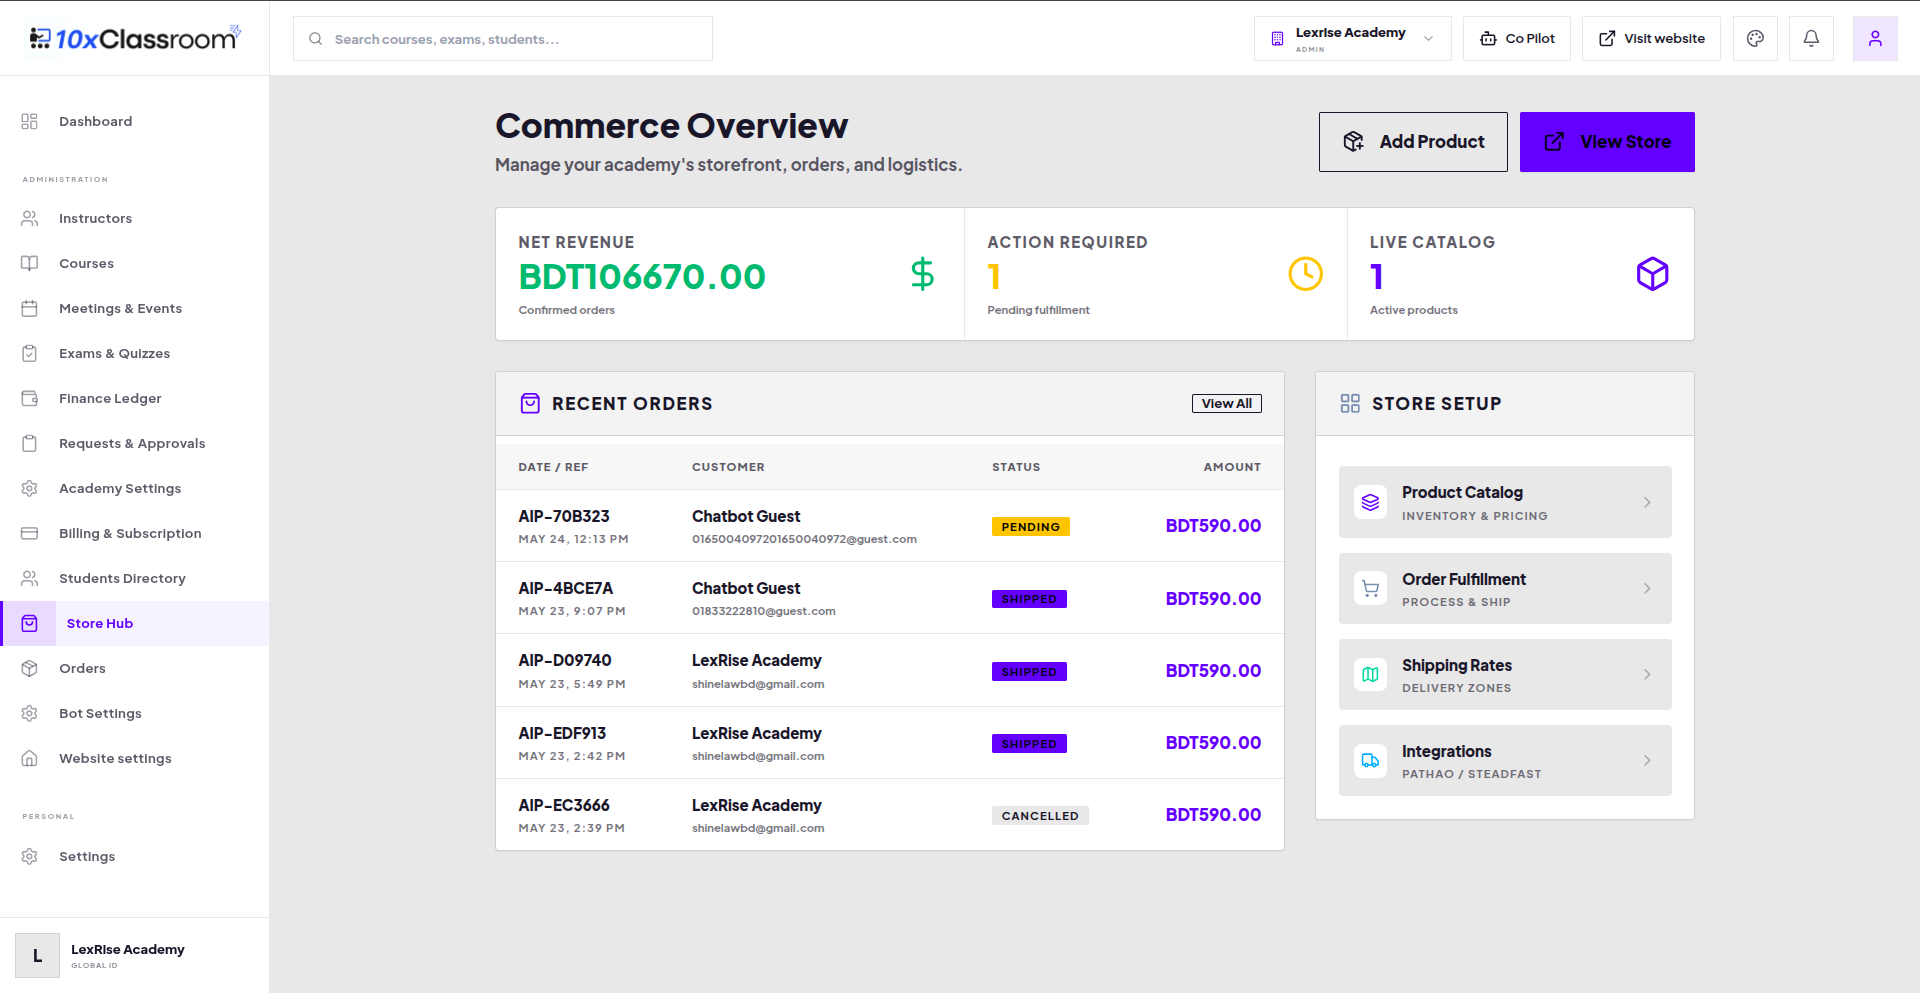Open Requests & Approvals menu item
This screenshot has width=1920, height=993.
point(134,443)
